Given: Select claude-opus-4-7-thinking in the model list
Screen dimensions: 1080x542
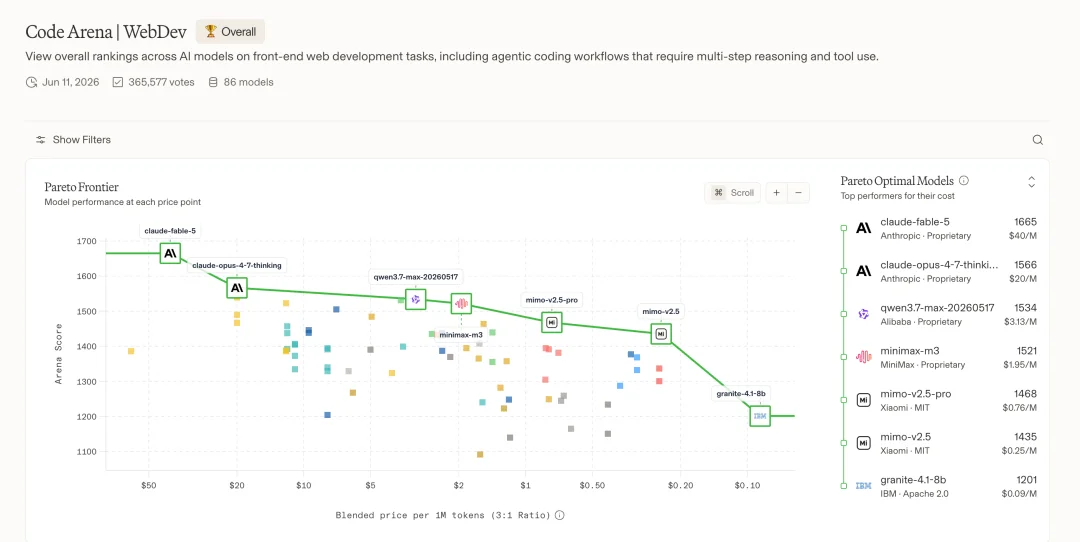Looking at the screenshot, I should tap(939, 271).
